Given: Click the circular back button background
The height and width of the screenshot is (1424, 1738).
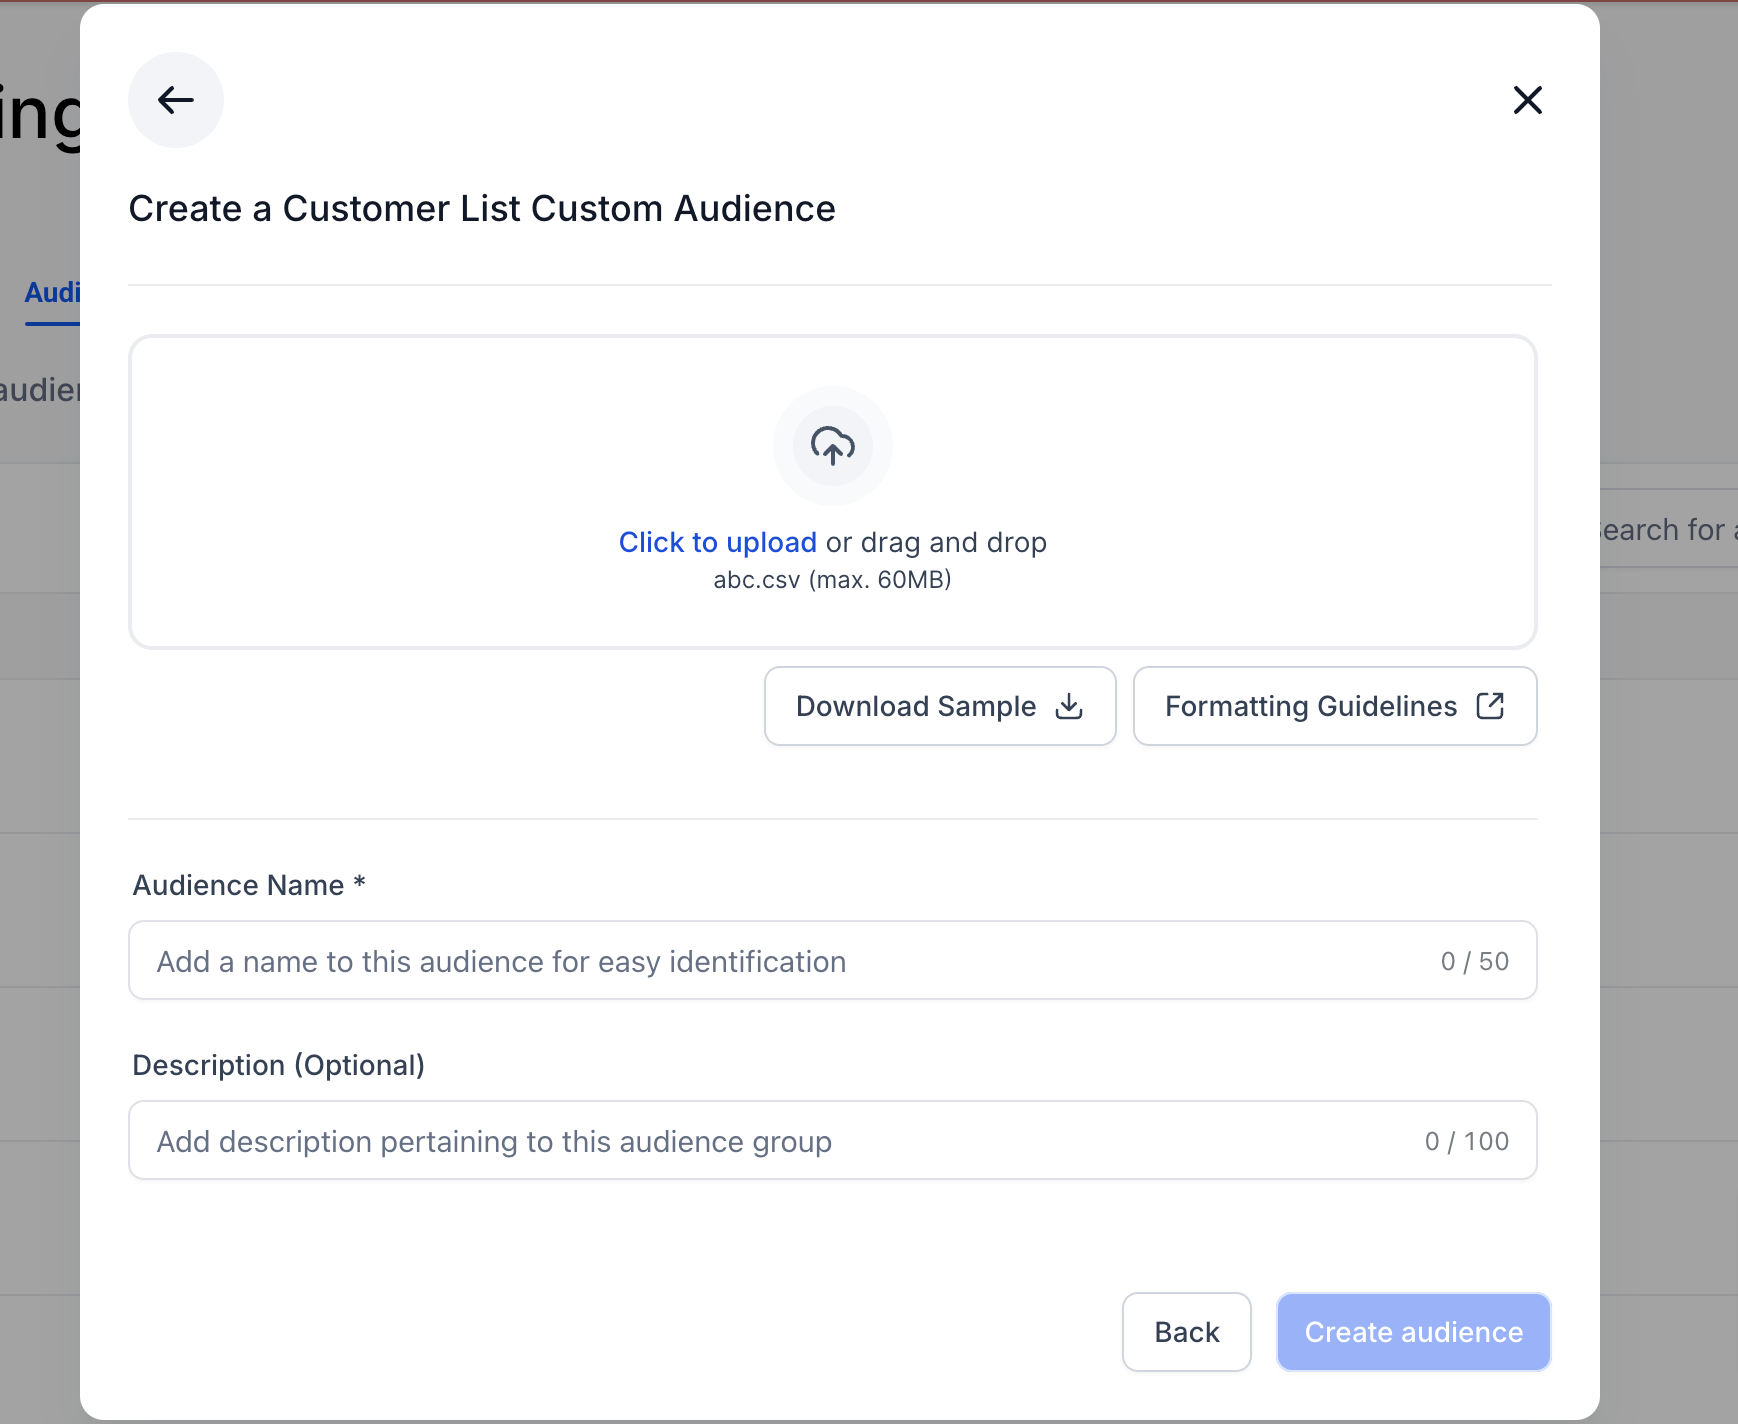Looking at the screenshot, I should point(176,100).
